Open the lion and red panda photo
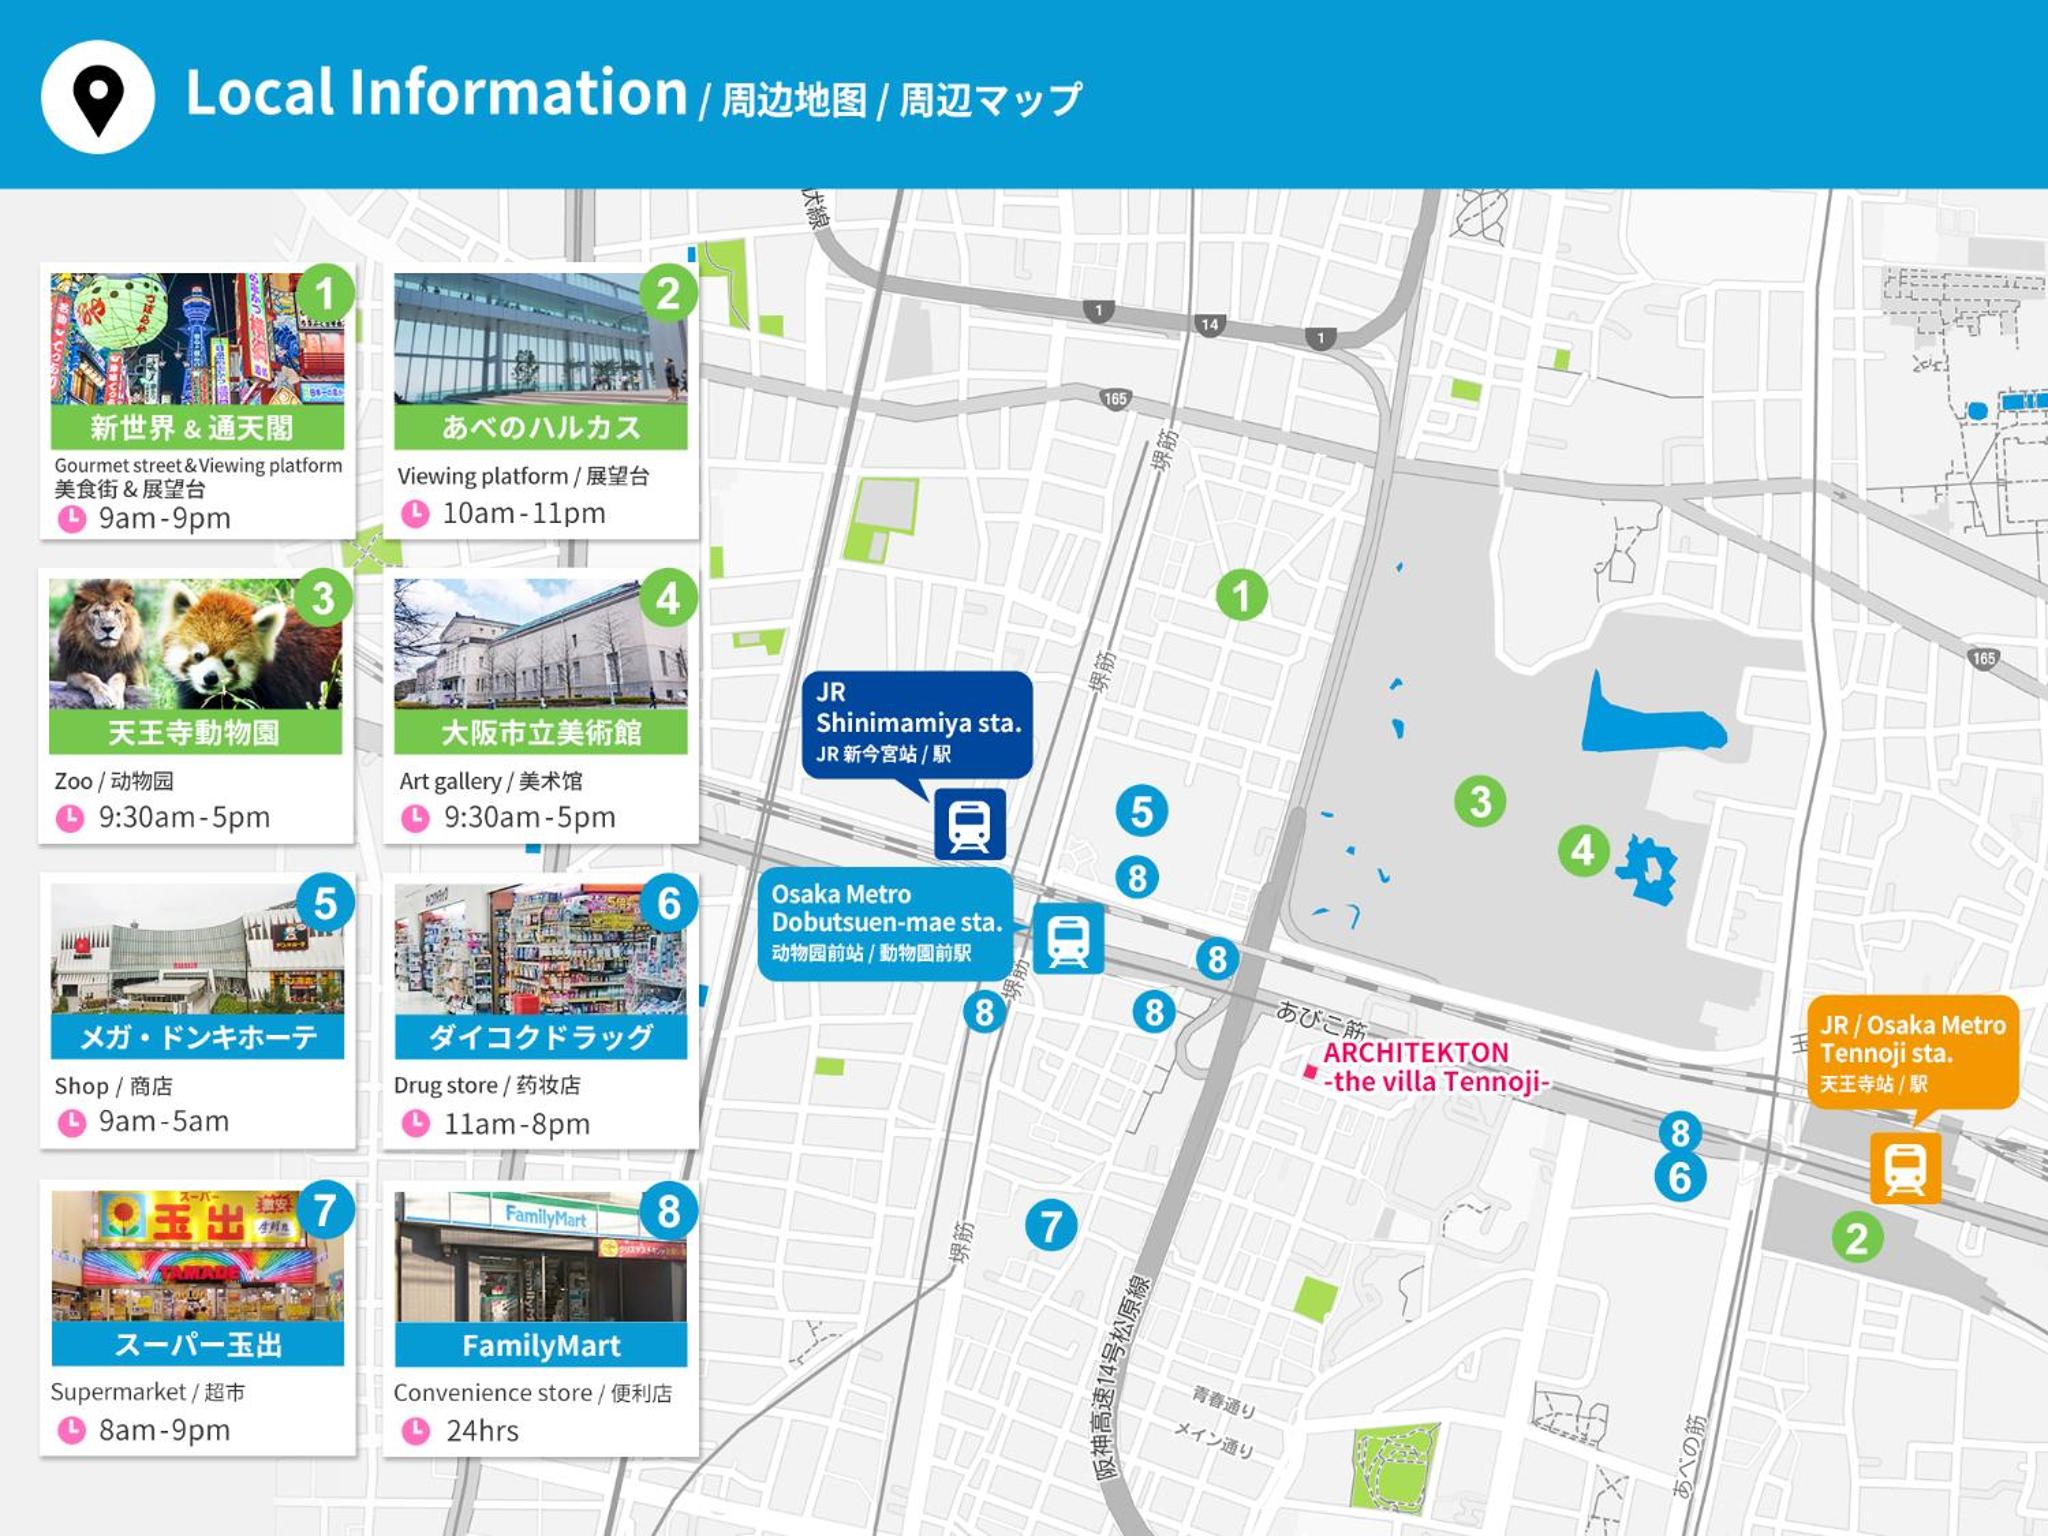 click(195, 644)
